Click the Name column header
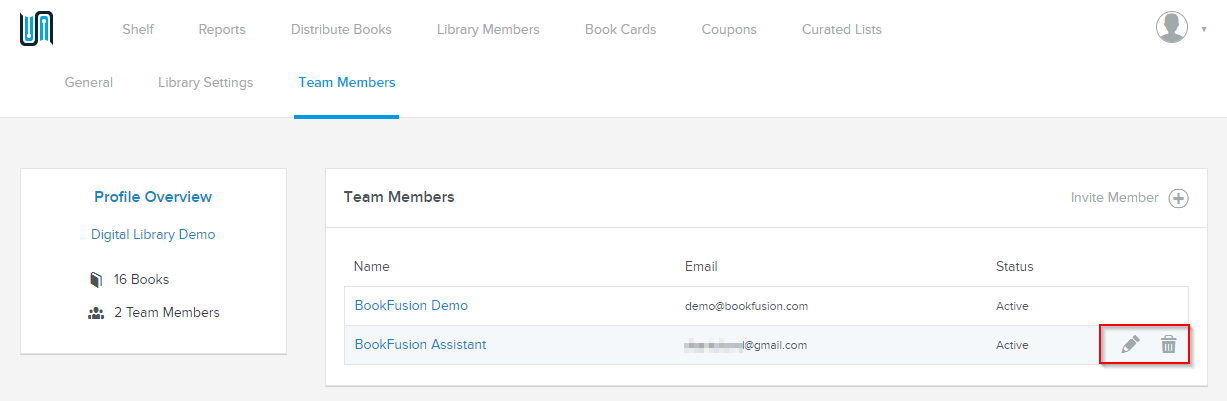This screenshot has width=1227, height=401. pyautogui.click(x=372, y=266)
